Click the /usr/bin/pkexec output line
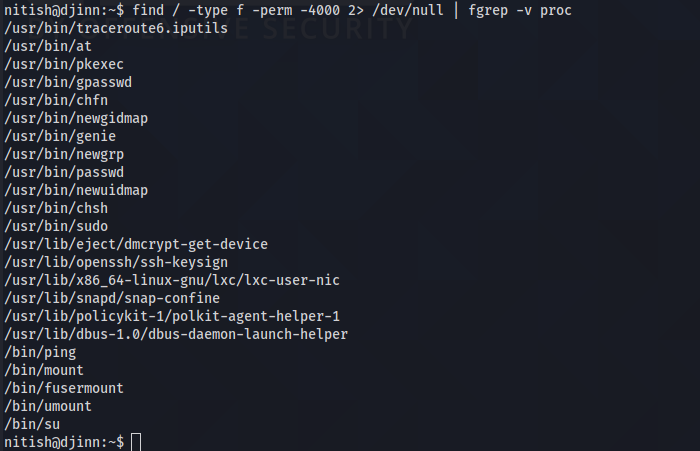The image size is (700, 451). tap(64, 64)
